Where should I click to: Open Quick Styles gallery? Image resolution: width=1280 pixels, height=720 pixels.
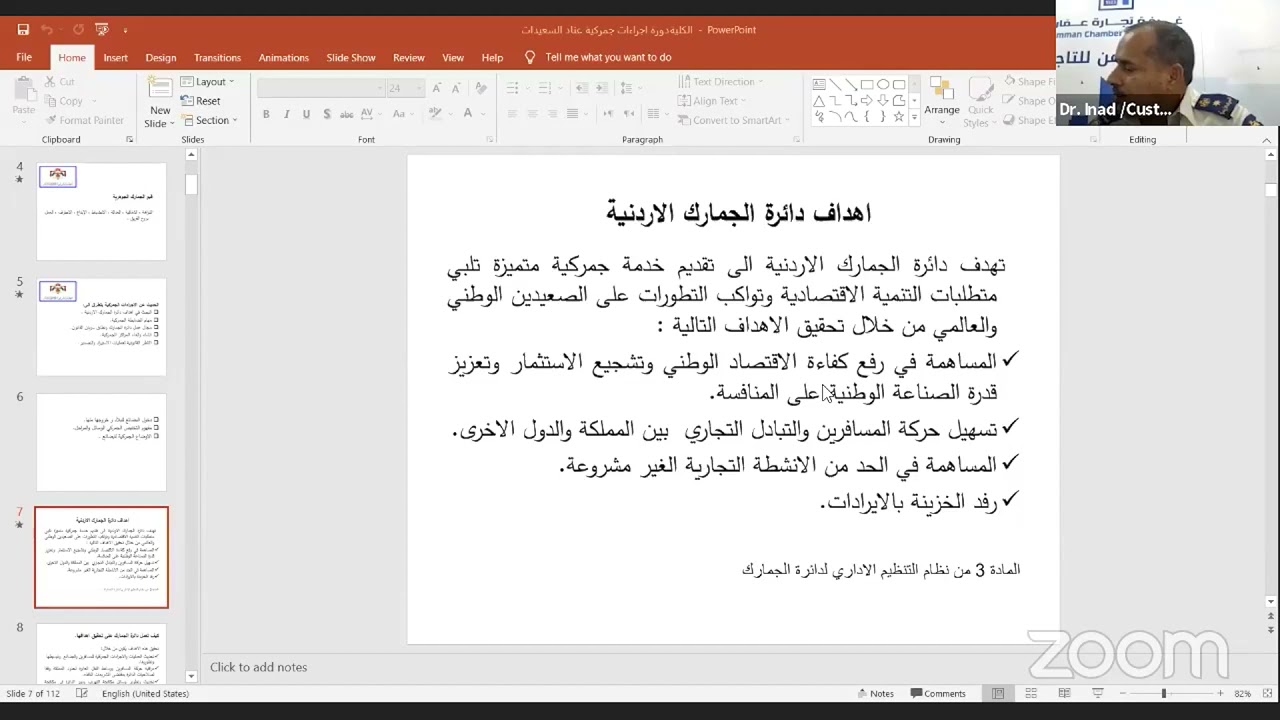(x=980, y=100)
